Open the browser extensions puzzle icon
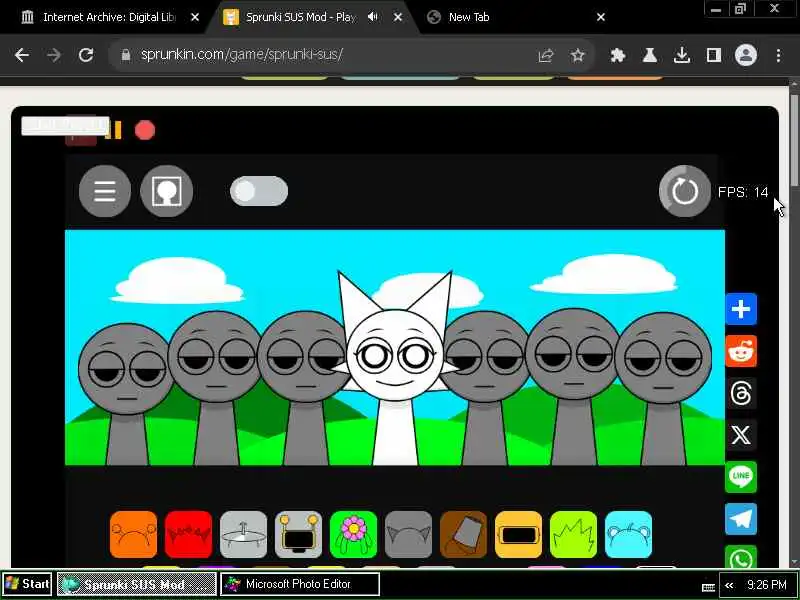 tap(618, 55)
